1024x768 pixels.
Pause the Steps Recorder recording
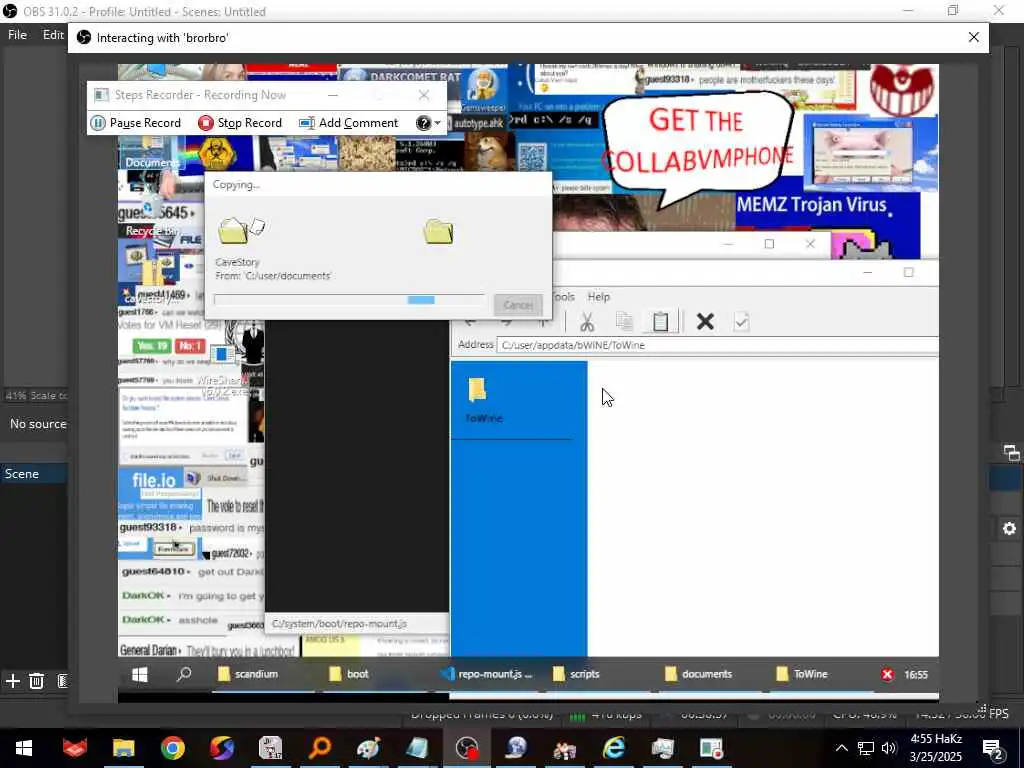point(136,123)
